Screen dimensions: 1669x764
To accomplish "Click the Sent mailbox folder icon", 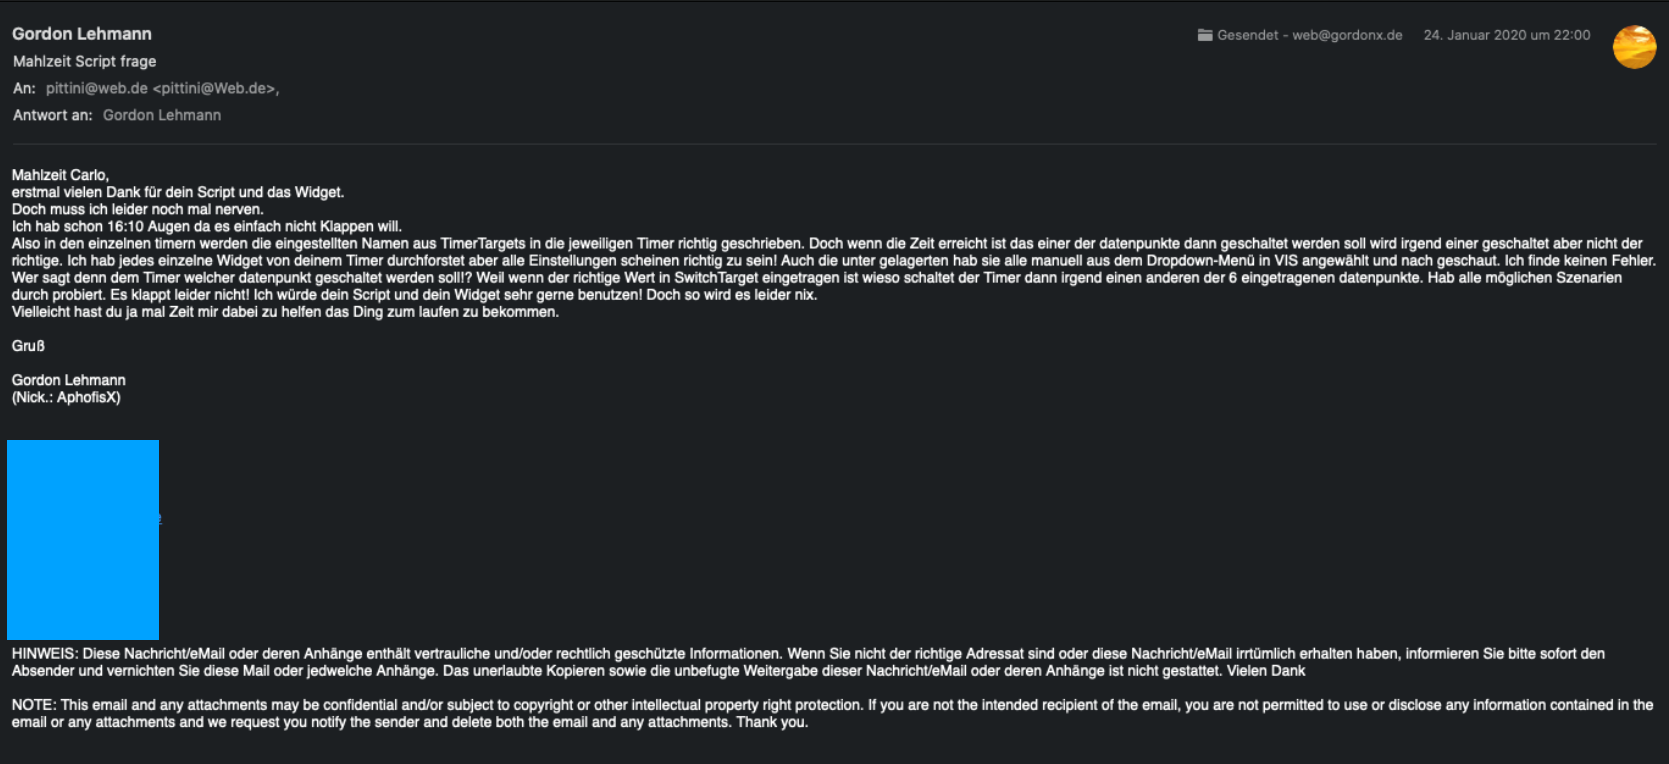I will [x=1205, y=35].
